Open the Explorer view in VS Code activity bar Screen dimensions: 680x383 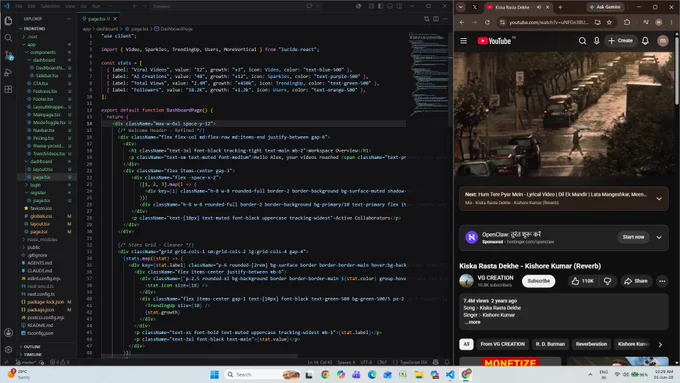[x=8, y=21]
